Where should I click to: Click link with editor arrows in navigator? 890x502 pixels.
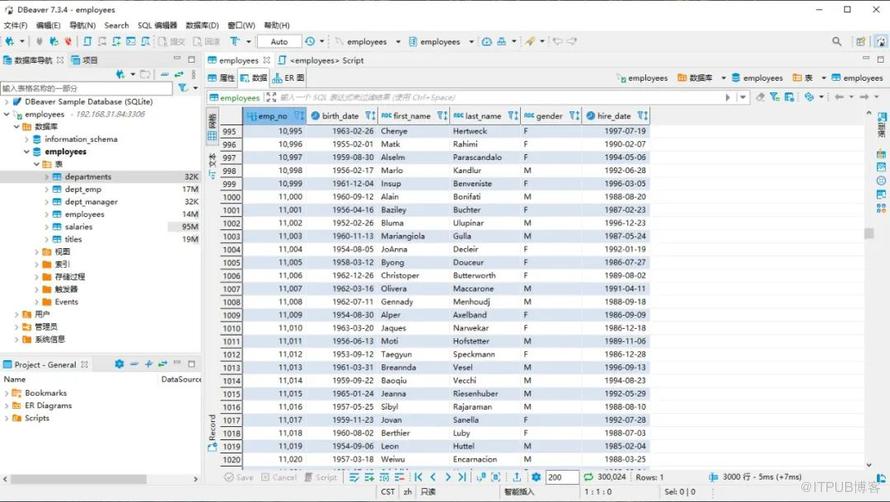[179, 74]
